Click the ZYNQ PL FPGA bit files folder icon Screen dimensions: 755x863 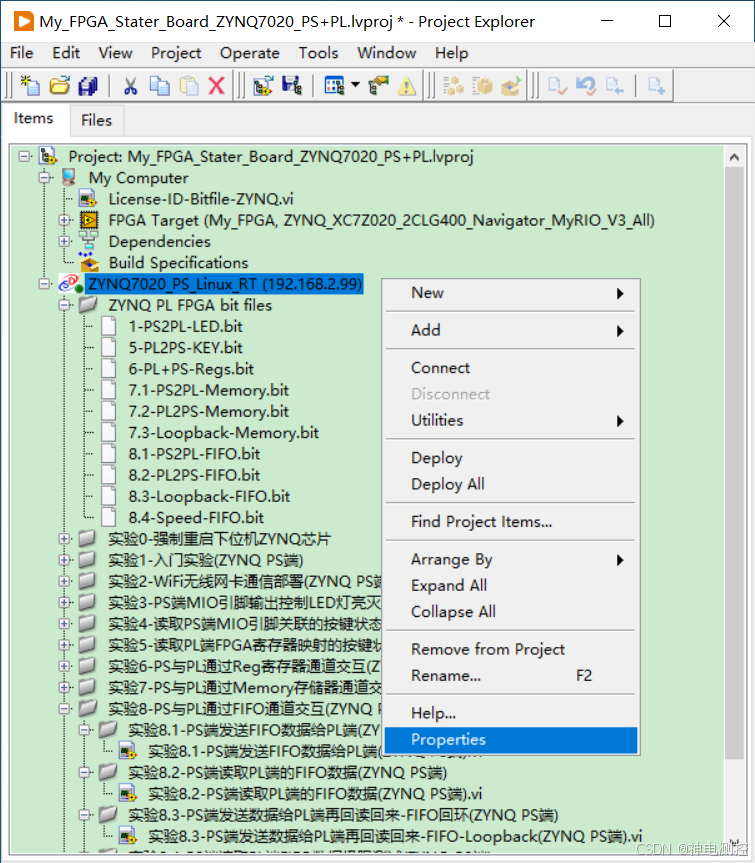[x=87, y=304]
